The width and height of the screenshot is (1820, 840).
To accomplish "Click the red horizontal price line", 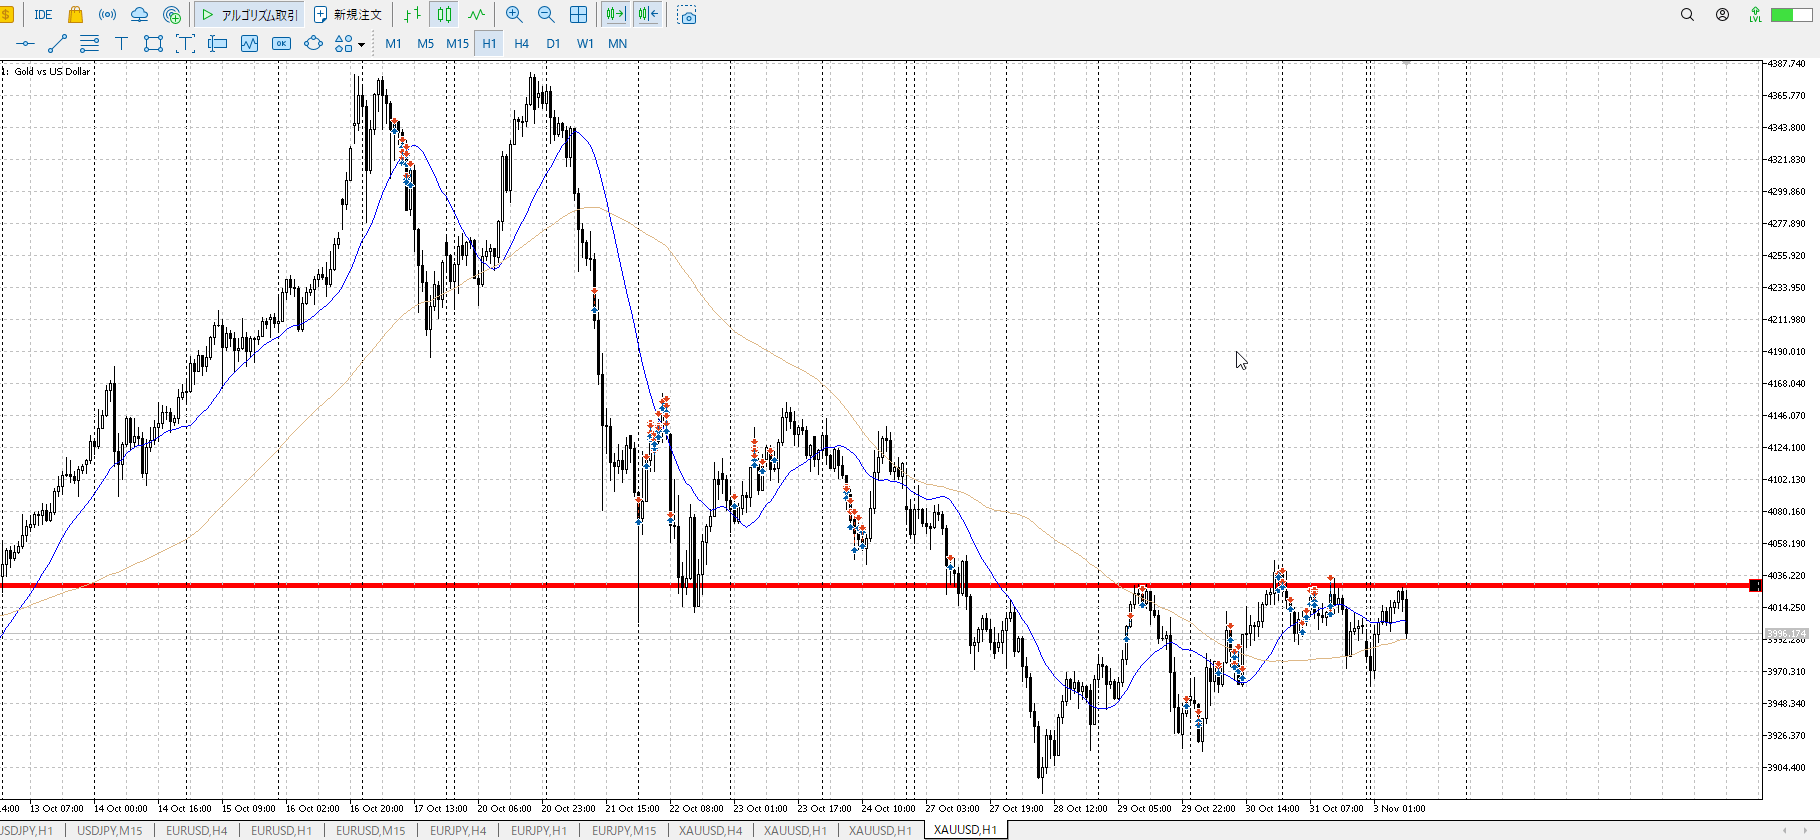I will point(800,585).
